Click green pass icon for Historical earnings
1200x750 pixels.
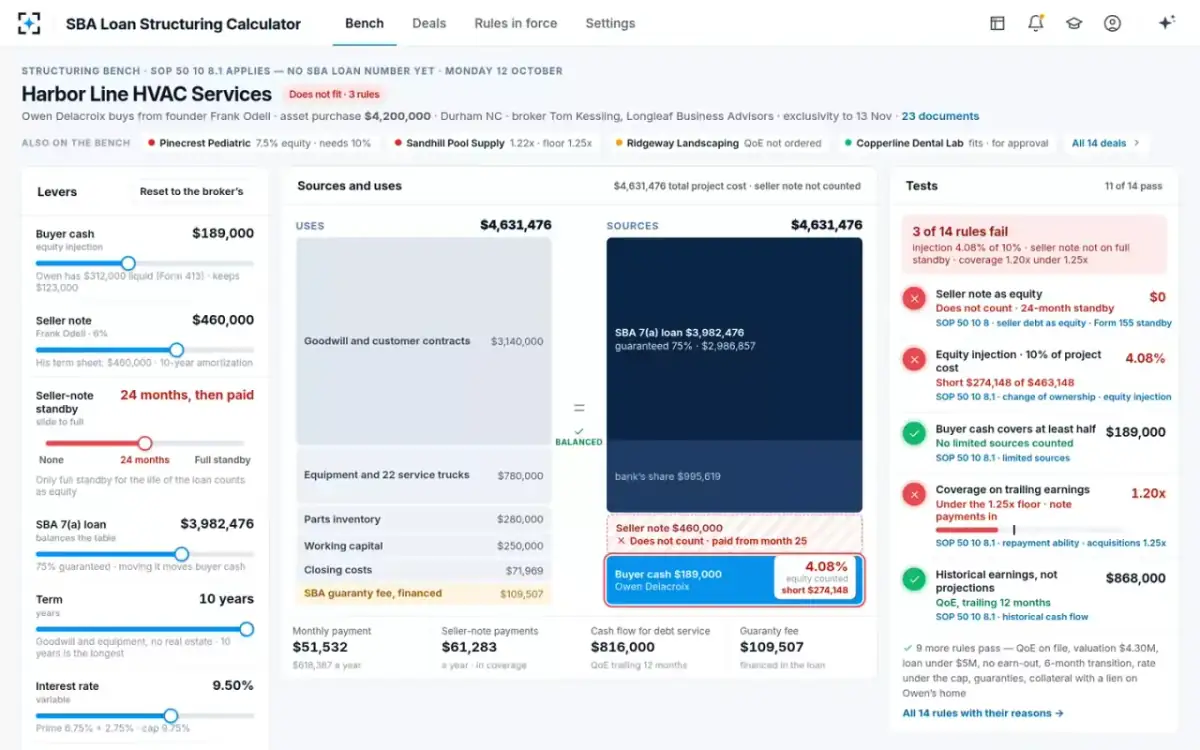click(x=914, y=579)
